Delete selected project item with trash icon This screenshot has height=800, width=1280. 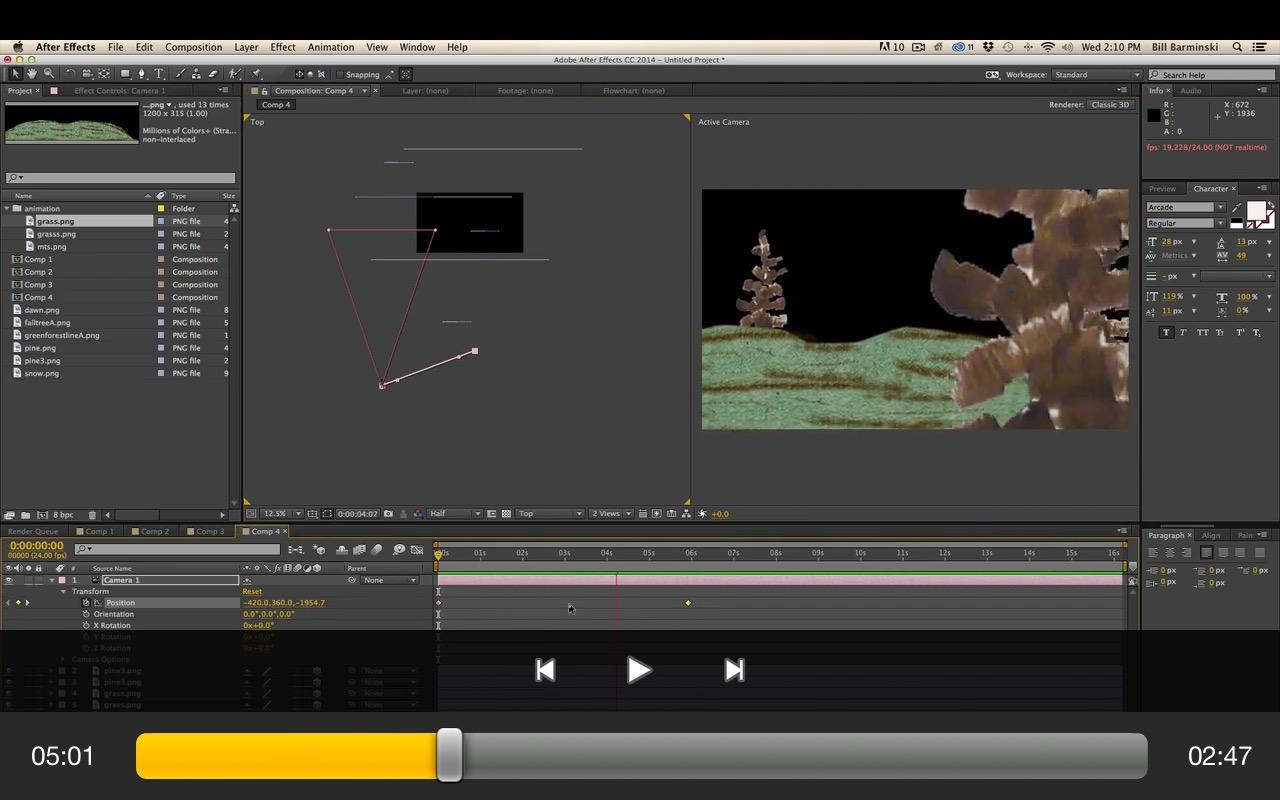pyautogui.click(x=92, y=515)
